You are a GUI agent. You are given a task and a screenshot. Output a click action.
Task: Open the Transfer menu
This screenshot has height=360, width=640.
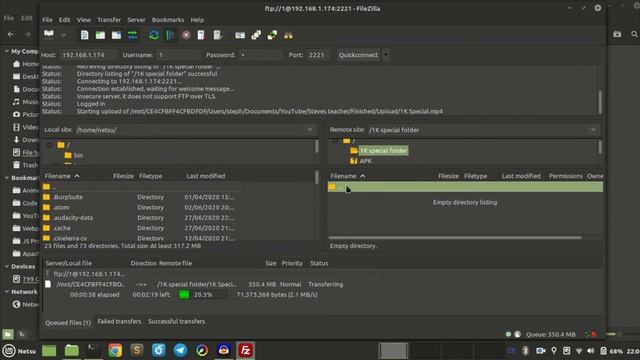pyautogui.click(x=109, y=20)
